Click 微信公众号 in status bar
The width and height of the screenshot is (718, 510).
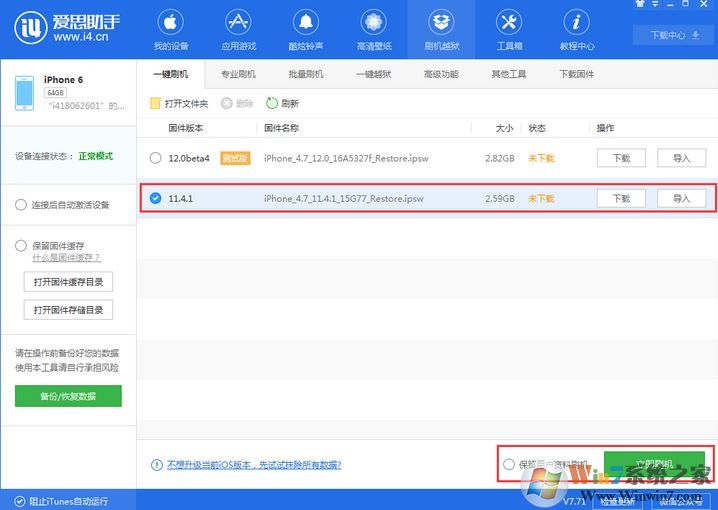click(x=680, y=501)
